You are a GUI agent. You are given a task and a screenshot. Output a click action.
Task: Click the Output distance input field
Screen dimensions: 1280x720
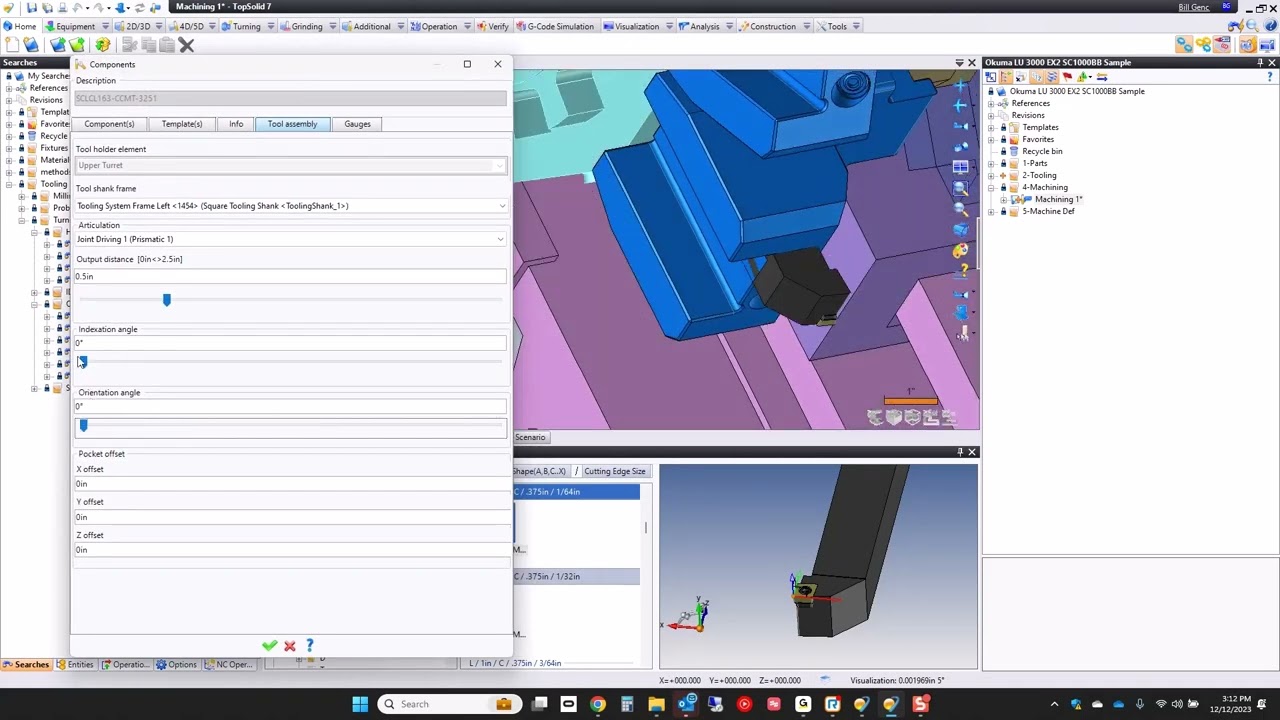(290, 277)
